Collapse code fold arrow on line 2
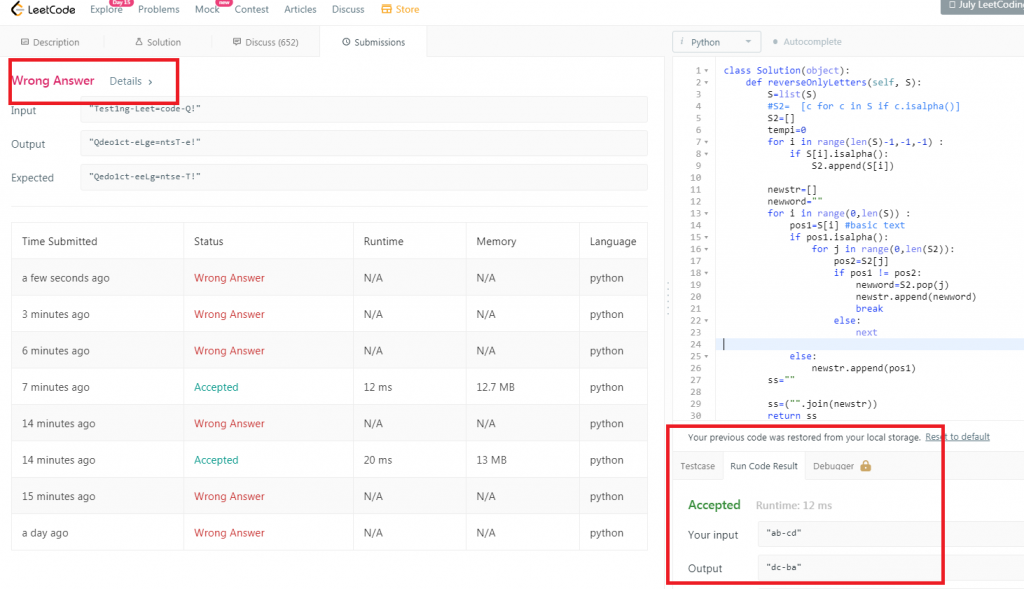Screen dimensions: 1024x589 (x=707, y=82)
